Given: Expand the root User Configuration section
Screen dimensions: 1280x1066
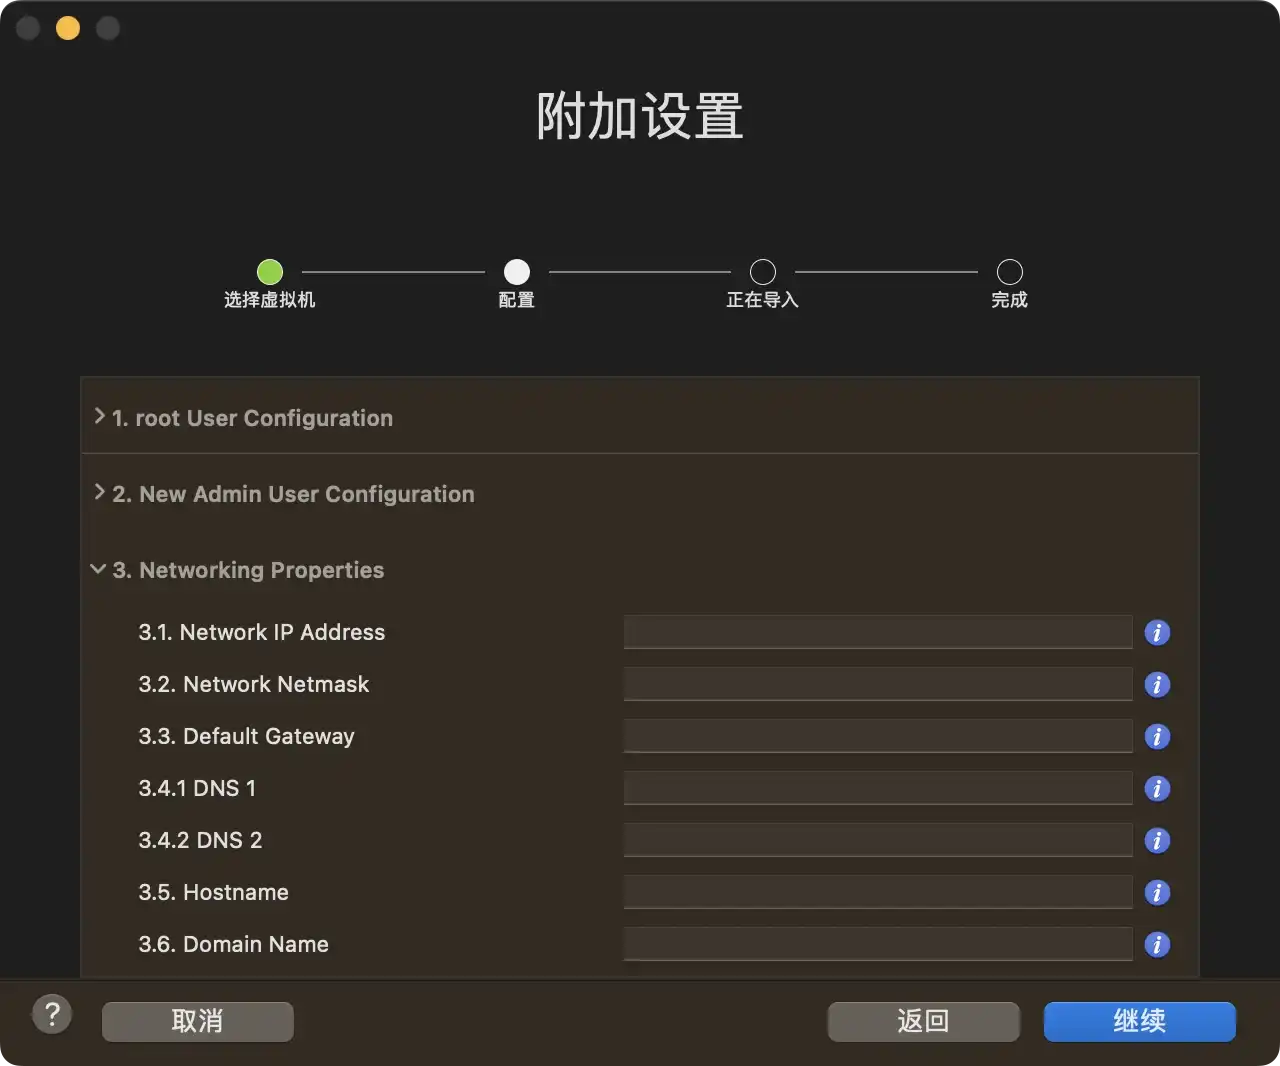Looking at the screenshot, I should [99, 417].
